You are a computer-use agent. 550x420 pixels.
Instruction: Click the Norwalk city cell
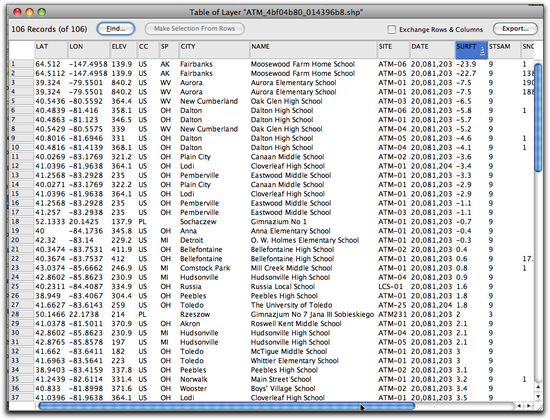click(x=193, y=379)
